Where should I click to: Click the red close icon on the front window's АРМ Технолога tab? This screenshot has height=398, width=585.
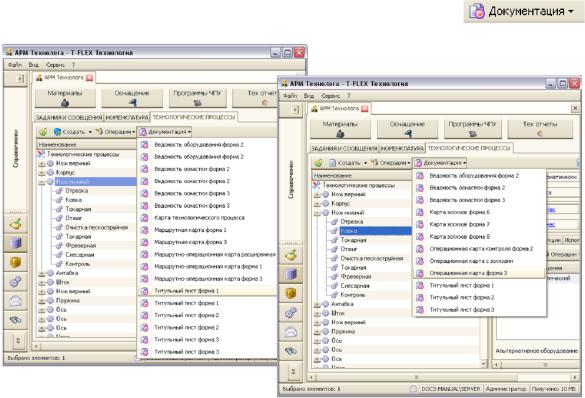tap(365, 109)
